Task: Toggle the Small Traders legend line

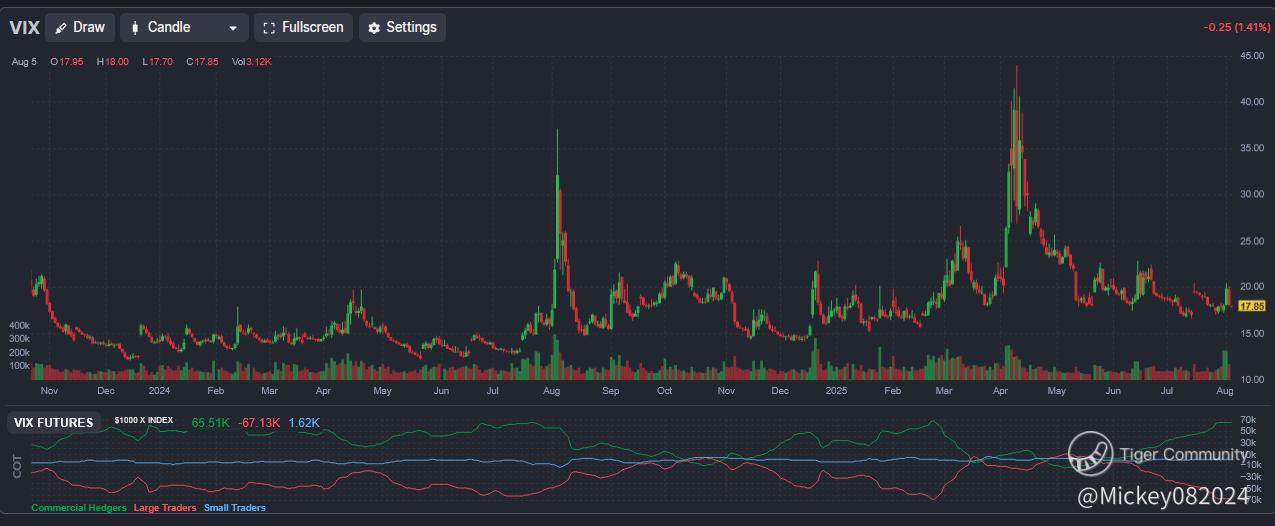Action: 235,508
